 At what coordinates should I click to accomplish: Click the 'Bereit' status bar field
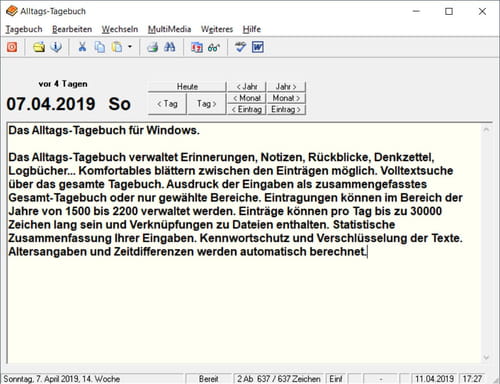(x=208, y=379)
